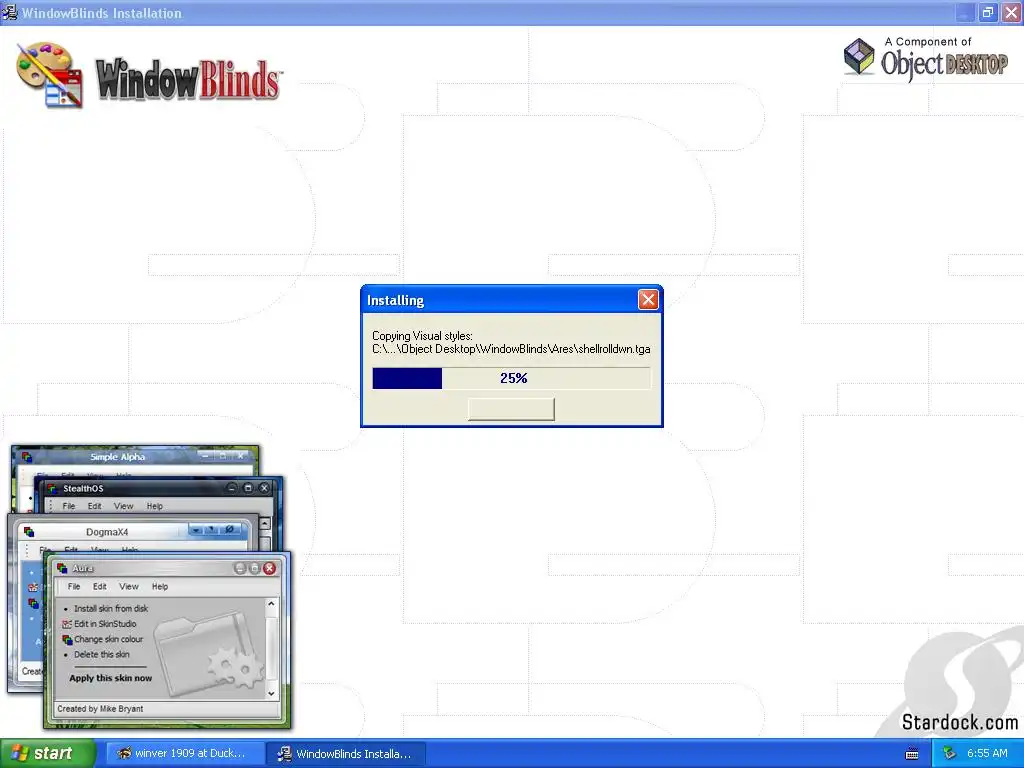Click the 'Copying Visual styles:' label
This screenshot has height=768, width=1024.
422,336
